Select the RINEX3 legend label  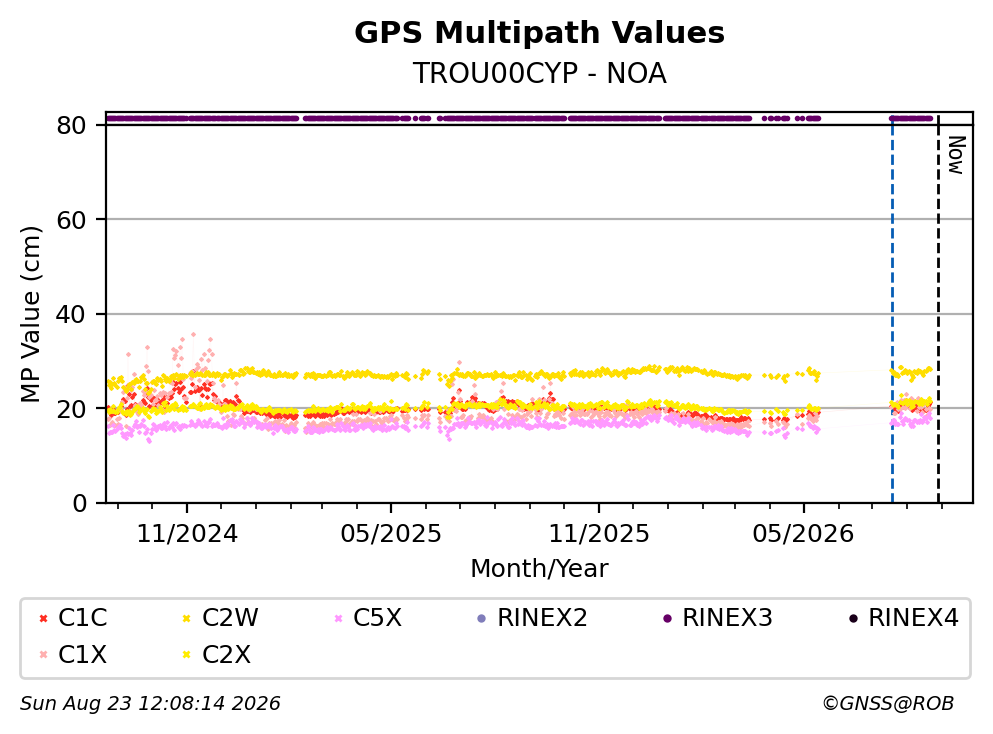[x=727, y=617]
